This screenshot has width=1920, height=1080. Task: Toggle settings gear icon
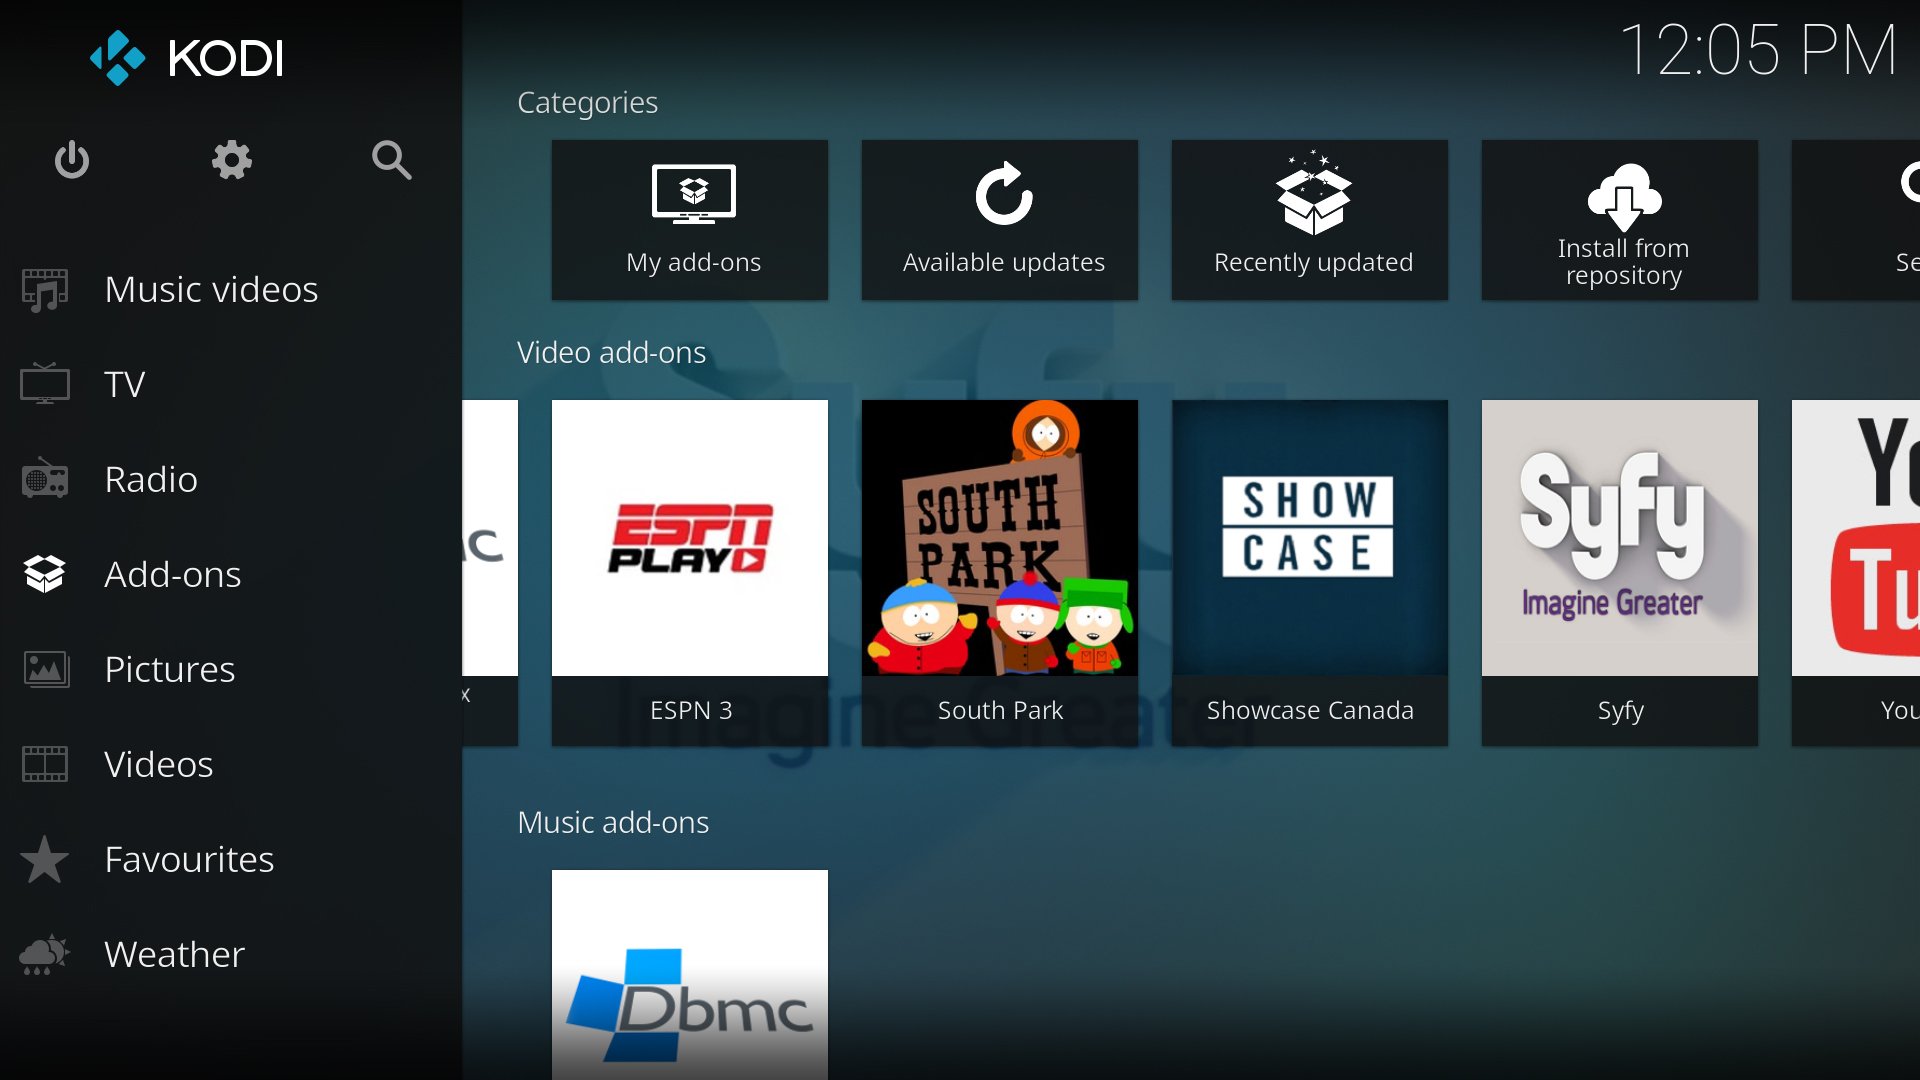coord(232,158)
